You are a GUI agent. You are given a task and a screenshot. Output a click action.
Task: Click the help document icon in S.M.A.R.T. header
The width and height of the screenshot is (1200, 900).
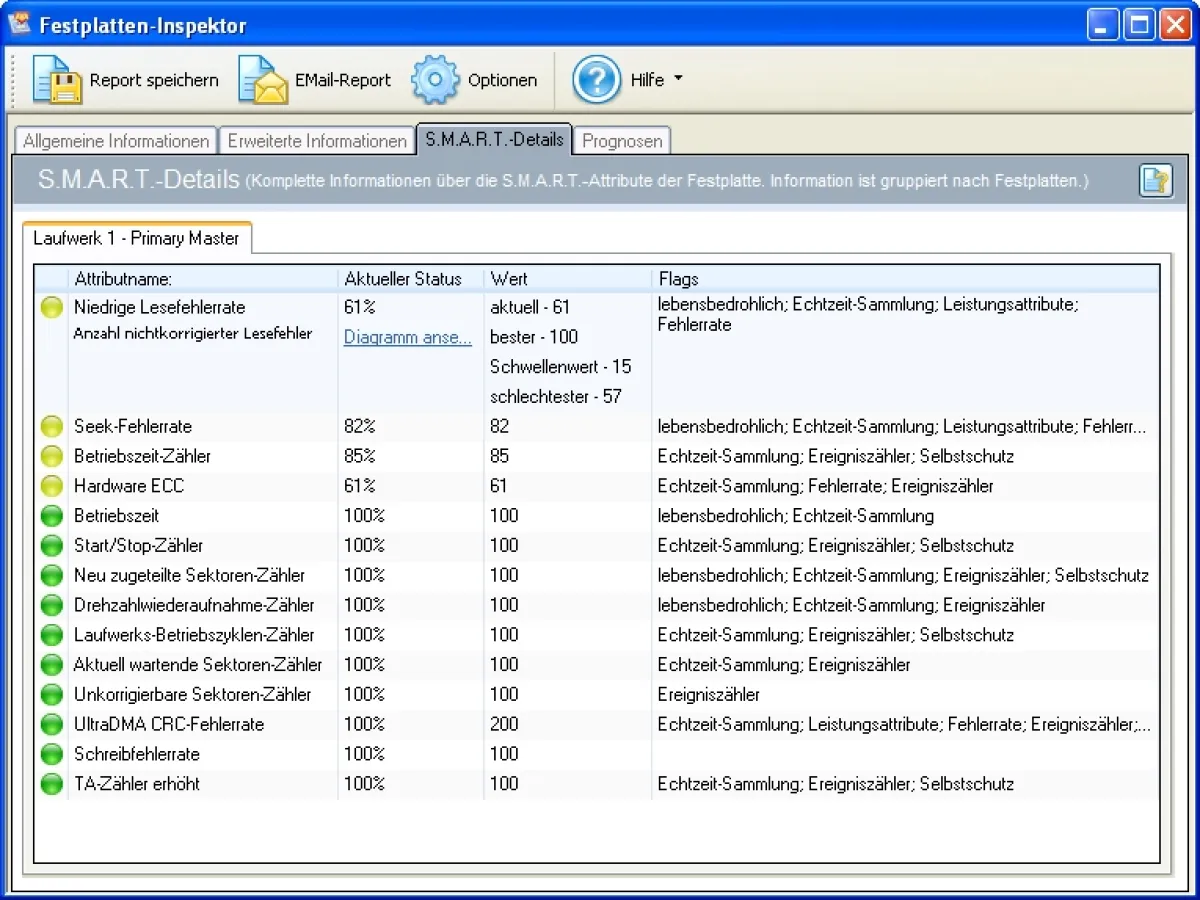1155,181
